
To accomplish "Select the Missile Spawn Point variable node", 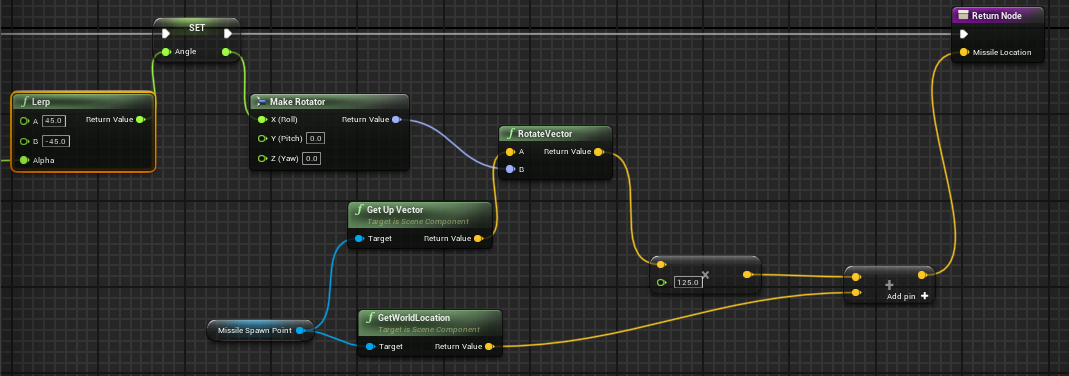I will coord(260,330).
